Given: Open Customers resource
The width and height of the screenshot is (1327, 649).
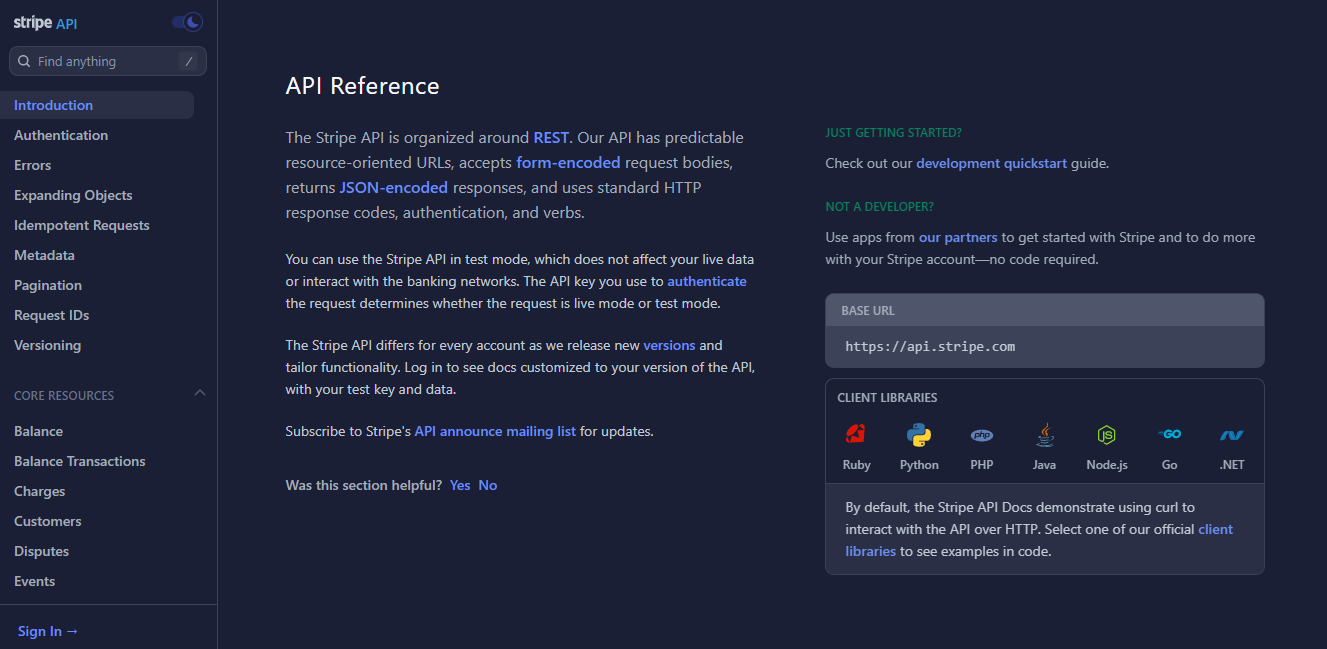Looking at the screenshot, I should (x=48, y=521).
